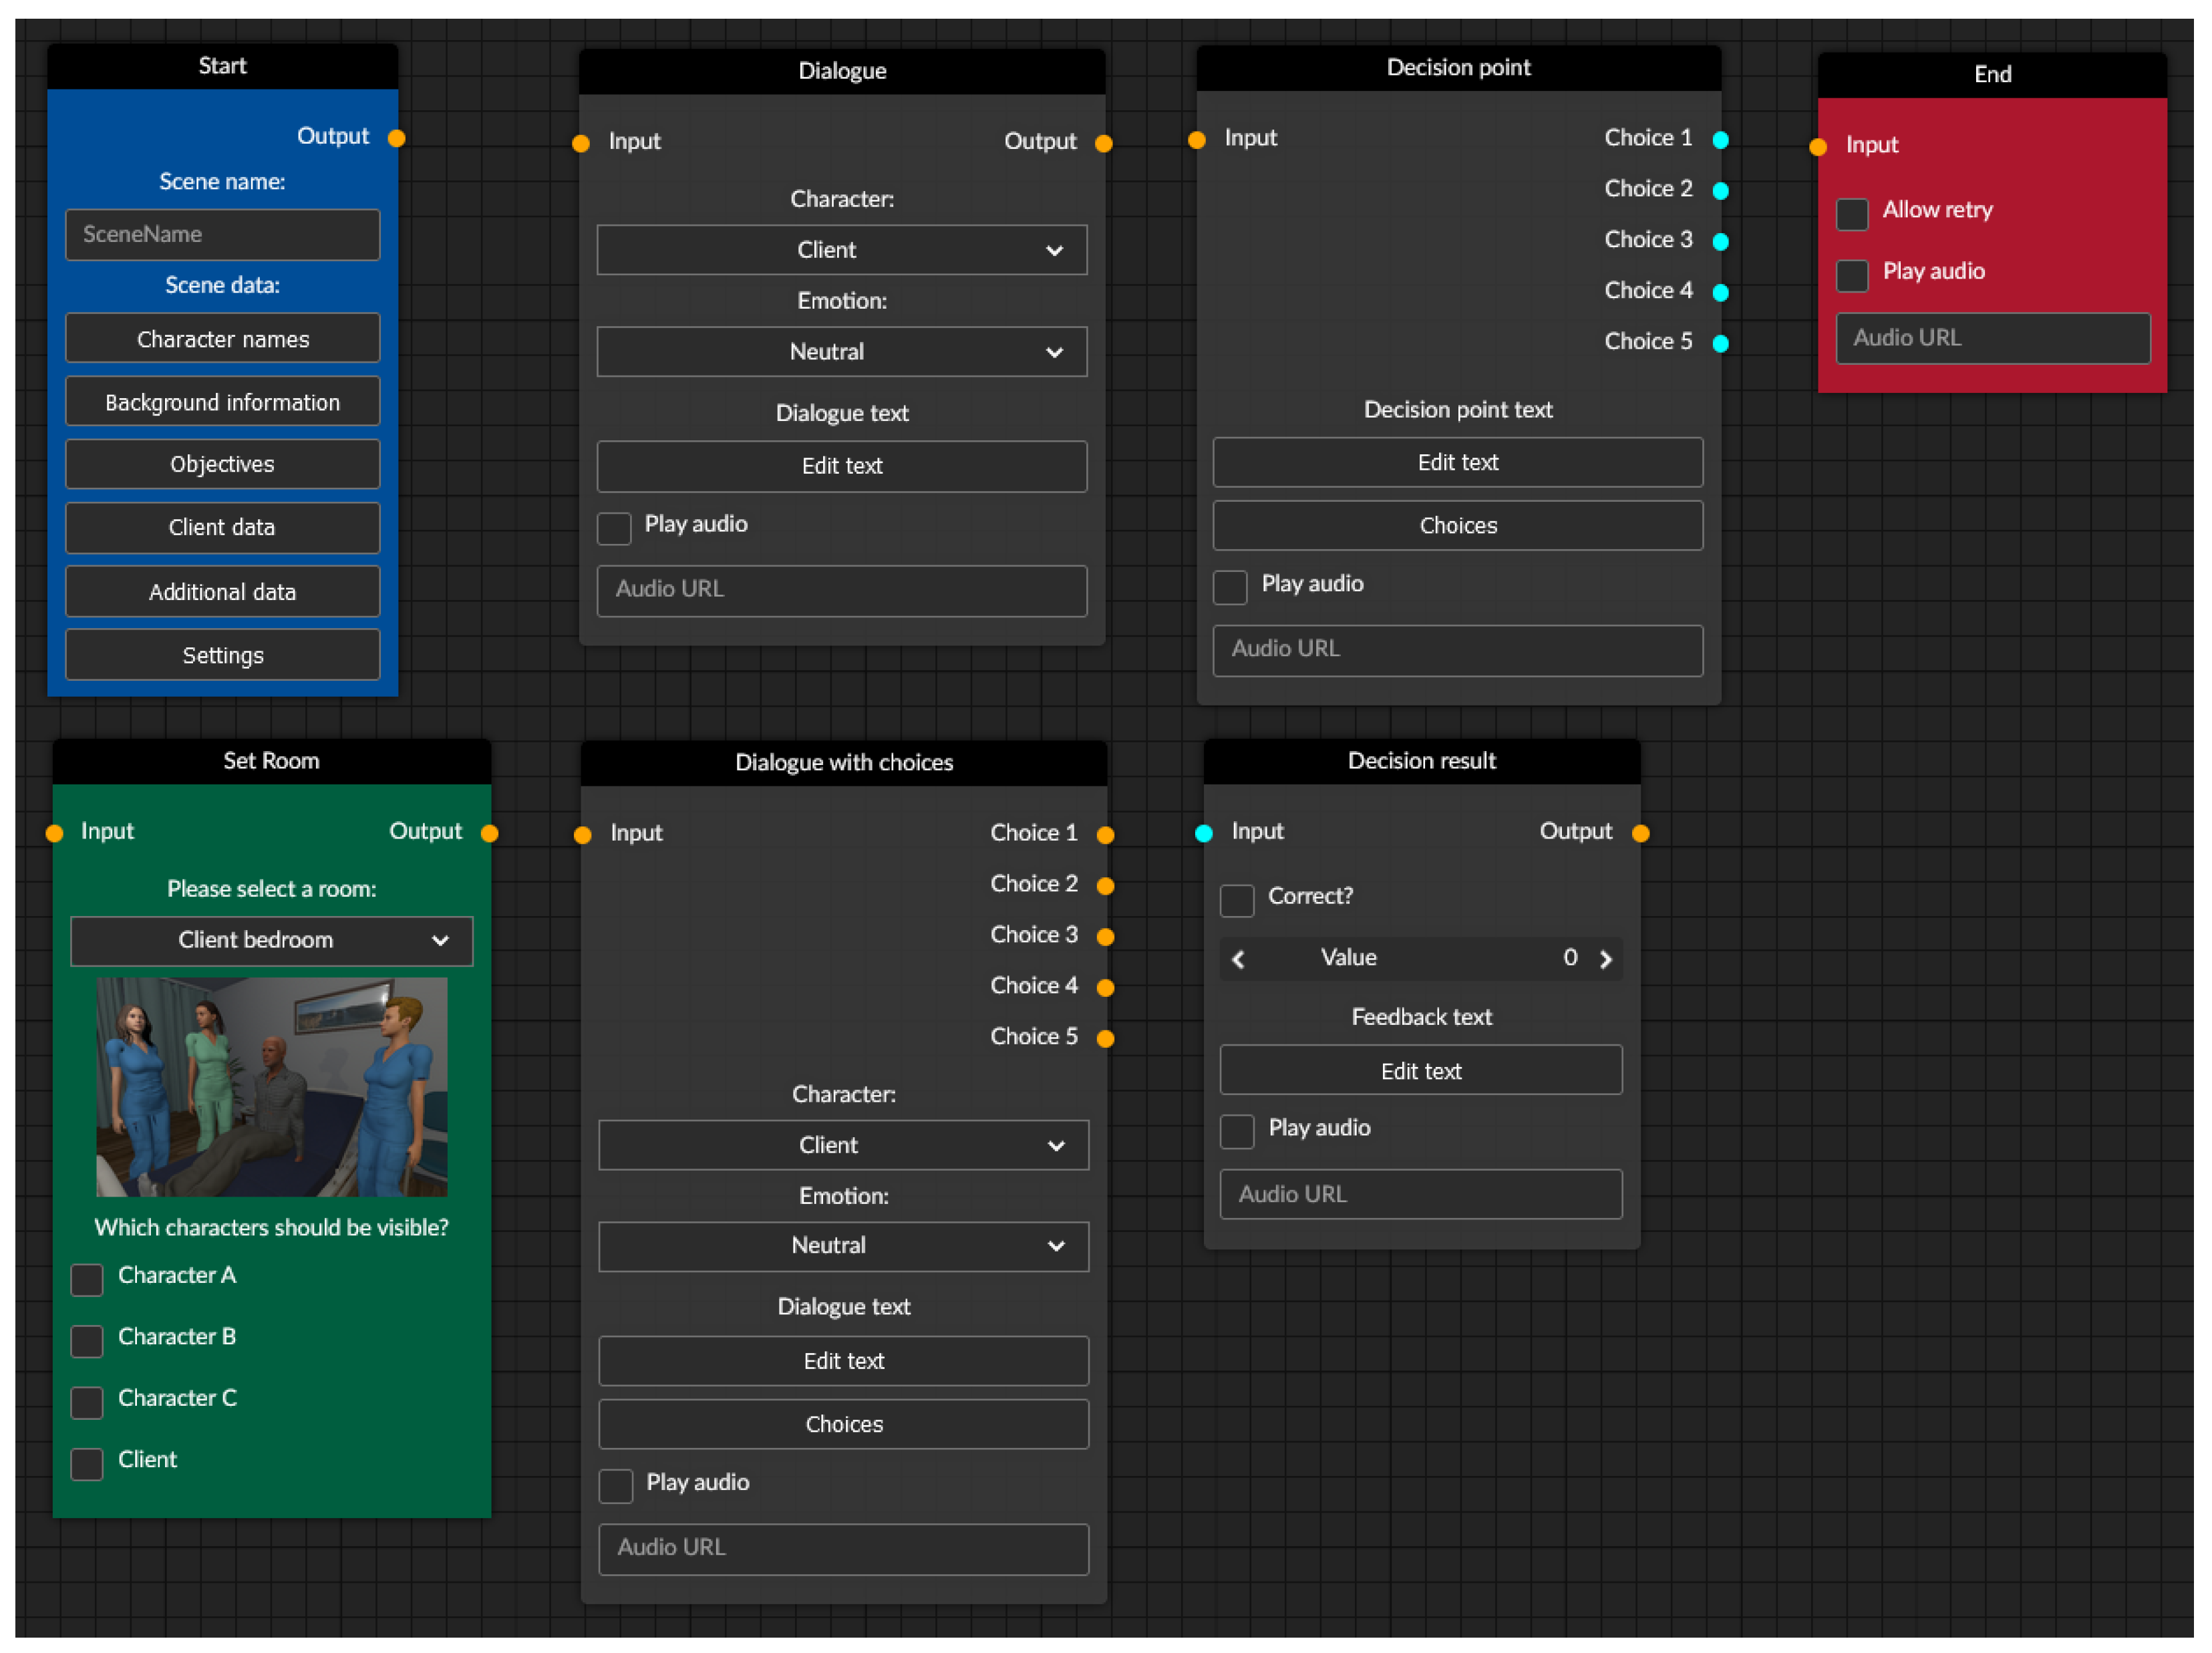
Task: Open Emotion dropdown in Dialogue node
Action: click(x=841, y=352)
